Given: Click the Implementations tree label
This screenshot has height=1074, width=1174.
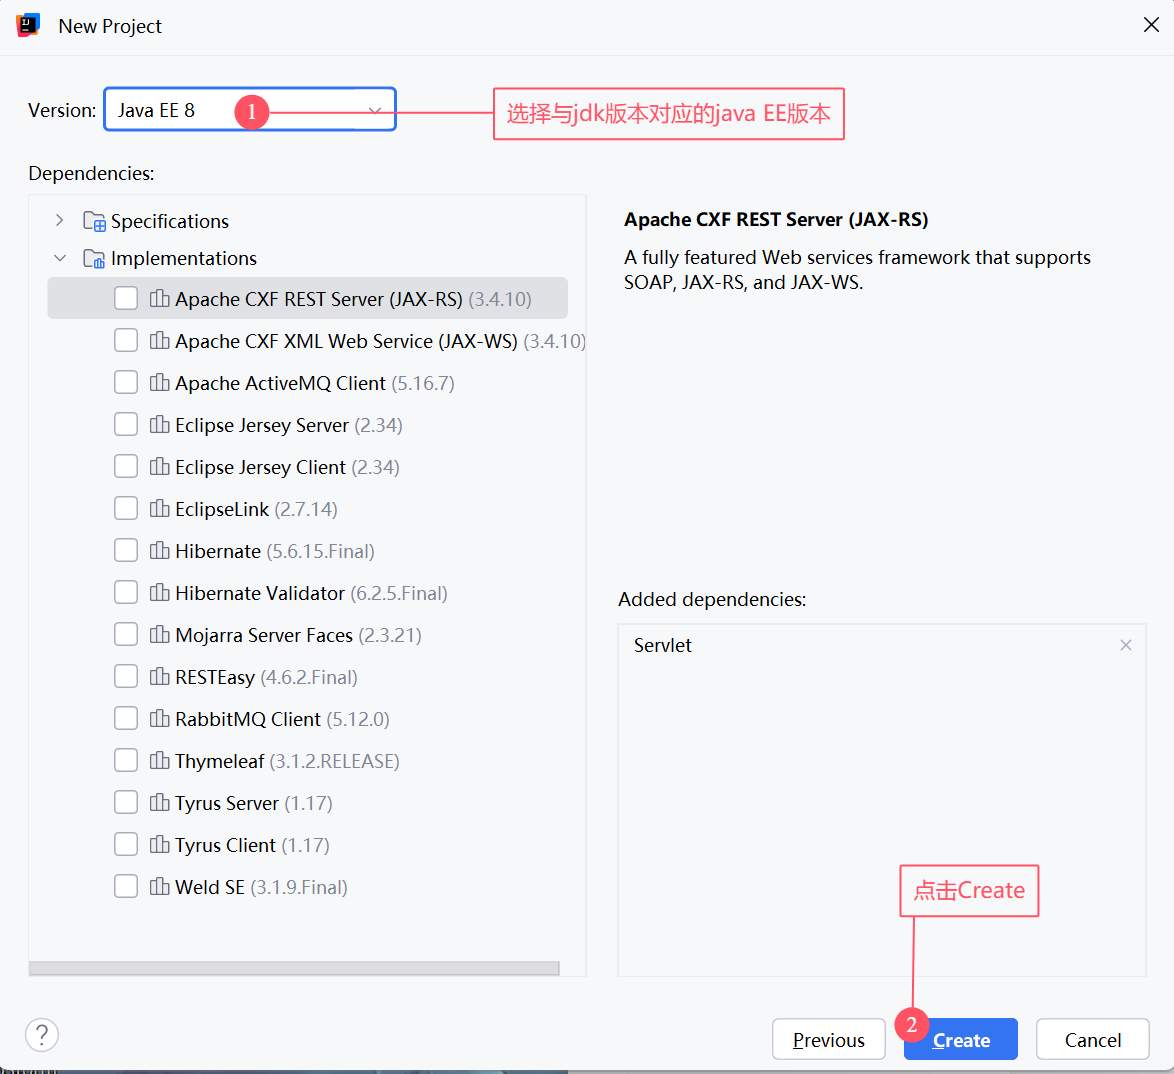Looking at the screenshot, I should coord(183,258).
